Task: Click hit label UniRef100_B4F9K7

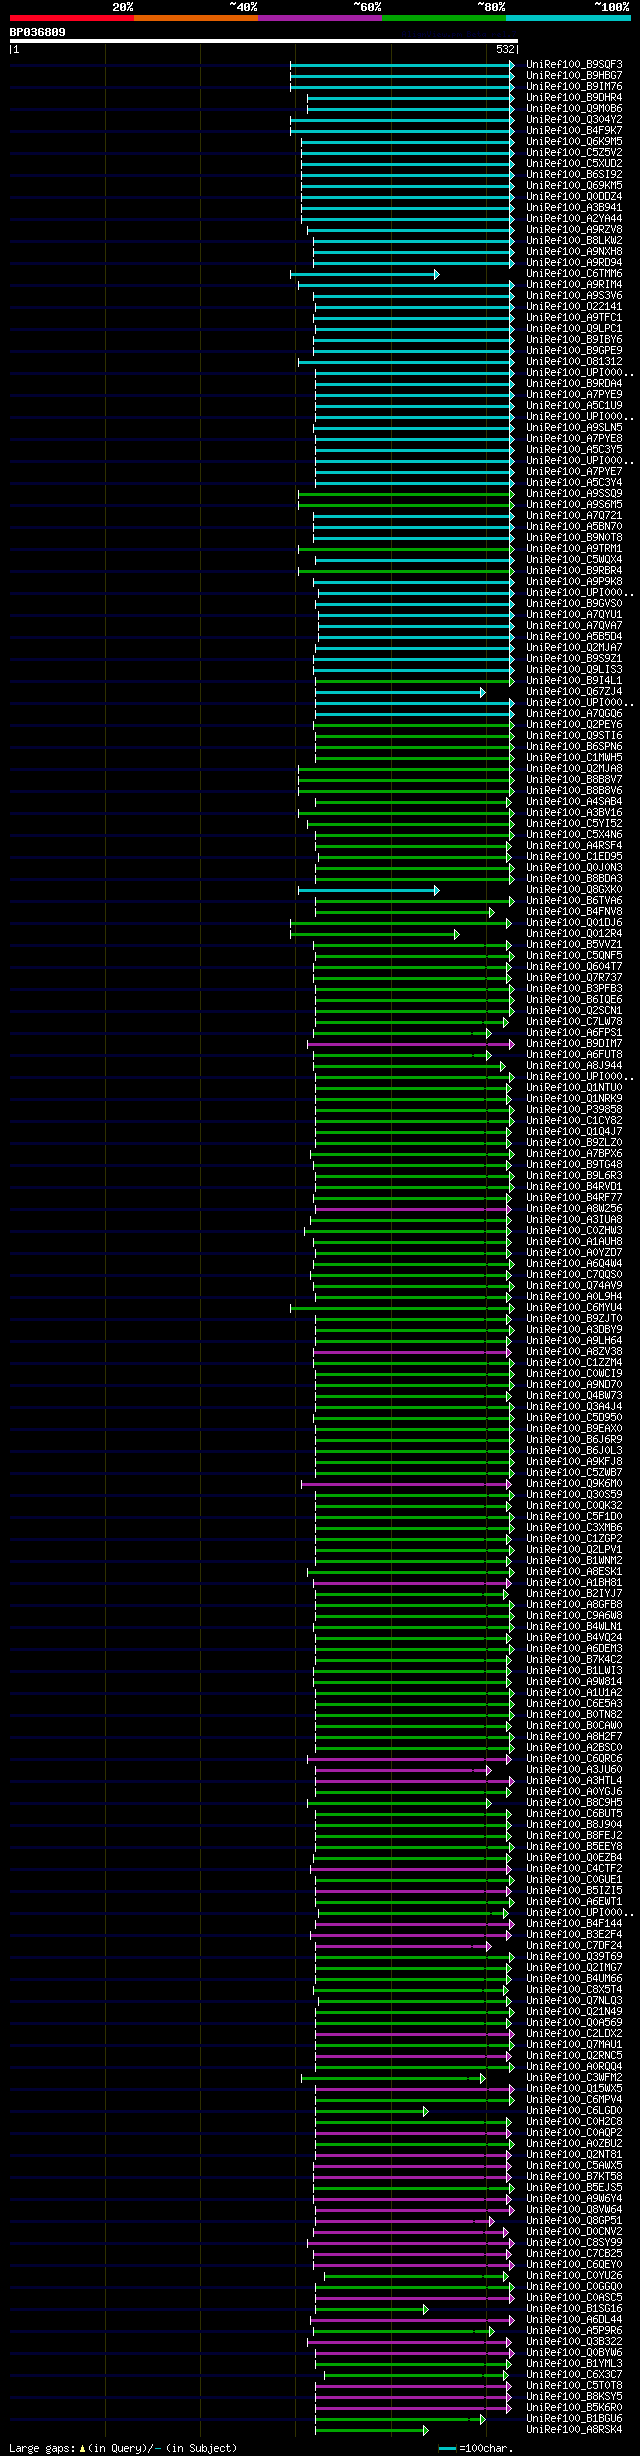Action: point(574,131)
